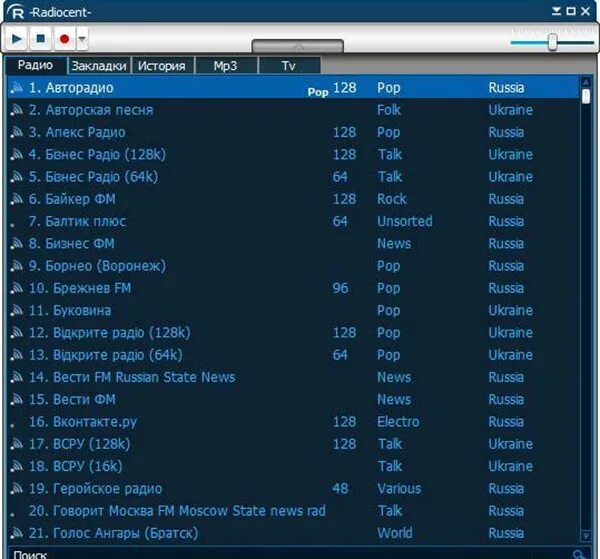The width and height of the screenshot is (600, 559).
Task: Click the stream icon beside Вести ФМ
Action: 16,399
